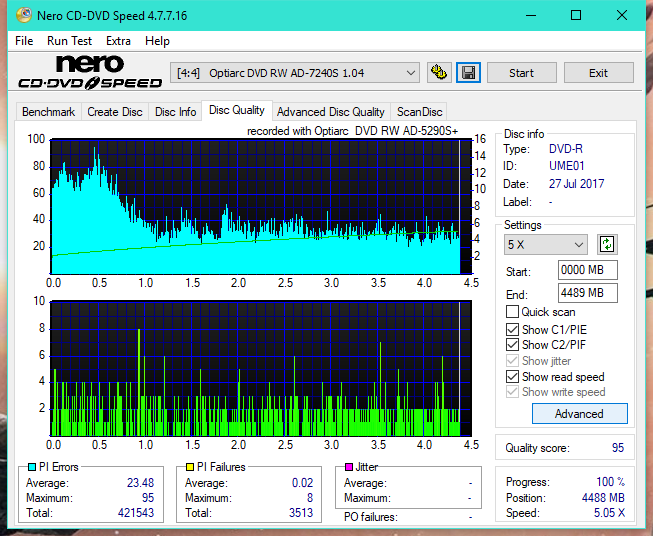Click the Quality score value 95
This screenshot has height=536, width=653.
(x=618, y=448)
